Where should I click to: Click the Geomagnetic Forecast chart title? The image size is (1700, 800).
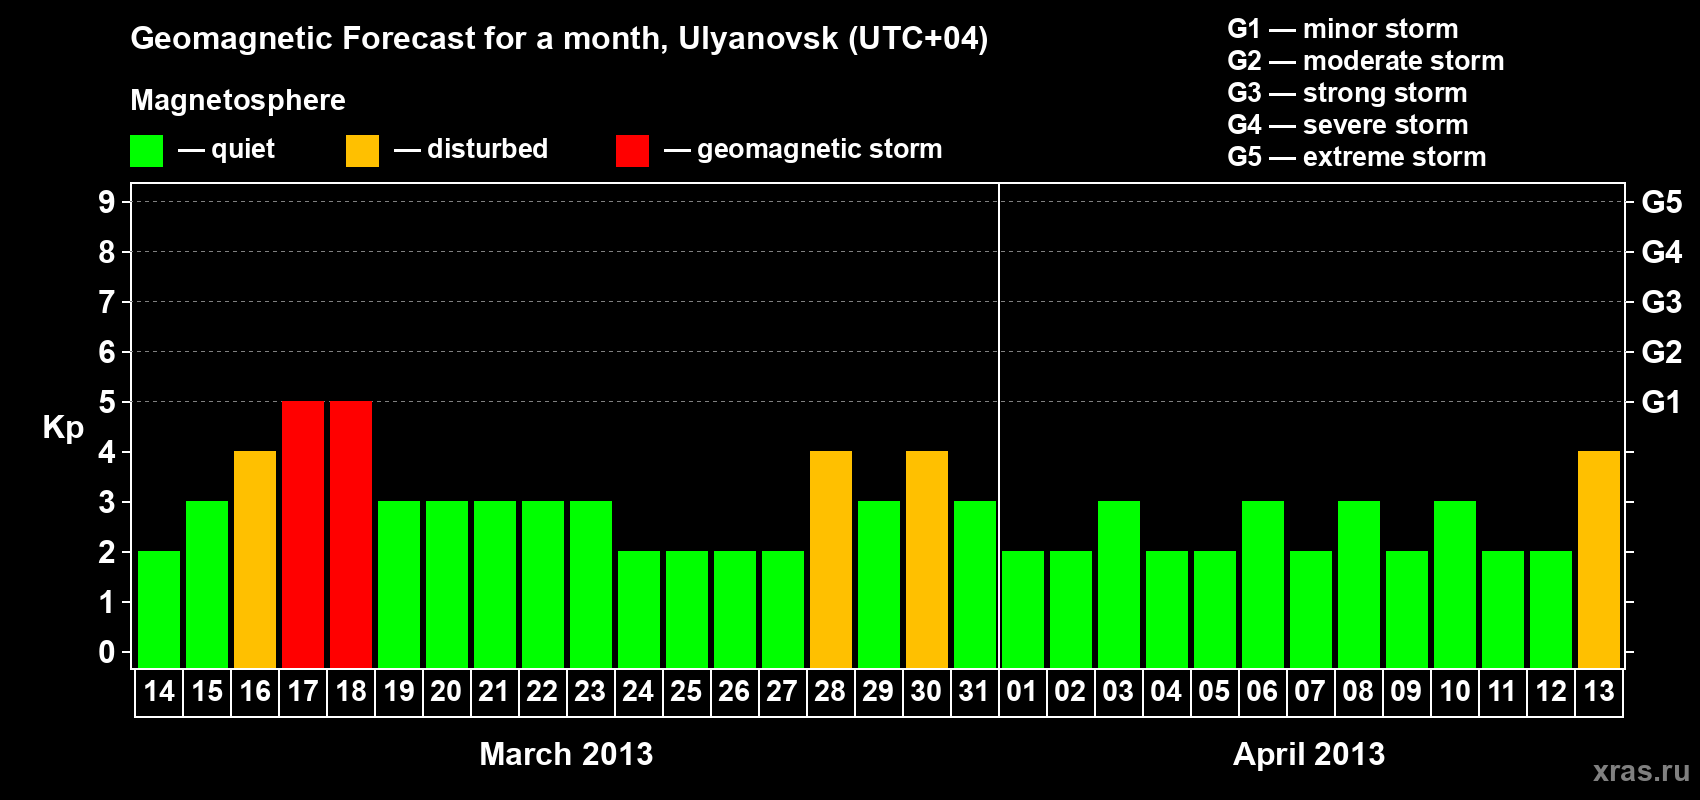pyautogui.click(x=559, y=39)
